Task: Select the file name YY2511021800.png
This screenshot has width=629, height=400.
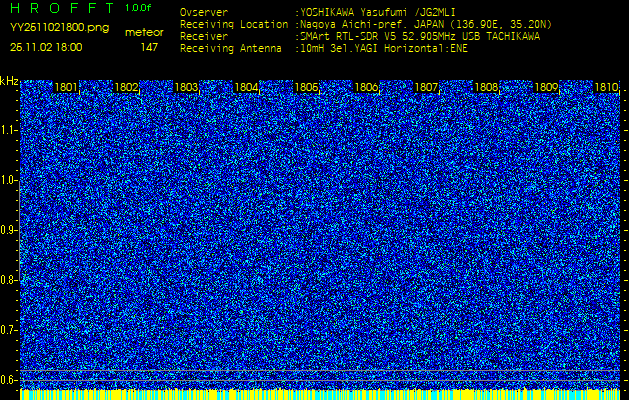Action: pyautogui.click(x=59, y=28)
